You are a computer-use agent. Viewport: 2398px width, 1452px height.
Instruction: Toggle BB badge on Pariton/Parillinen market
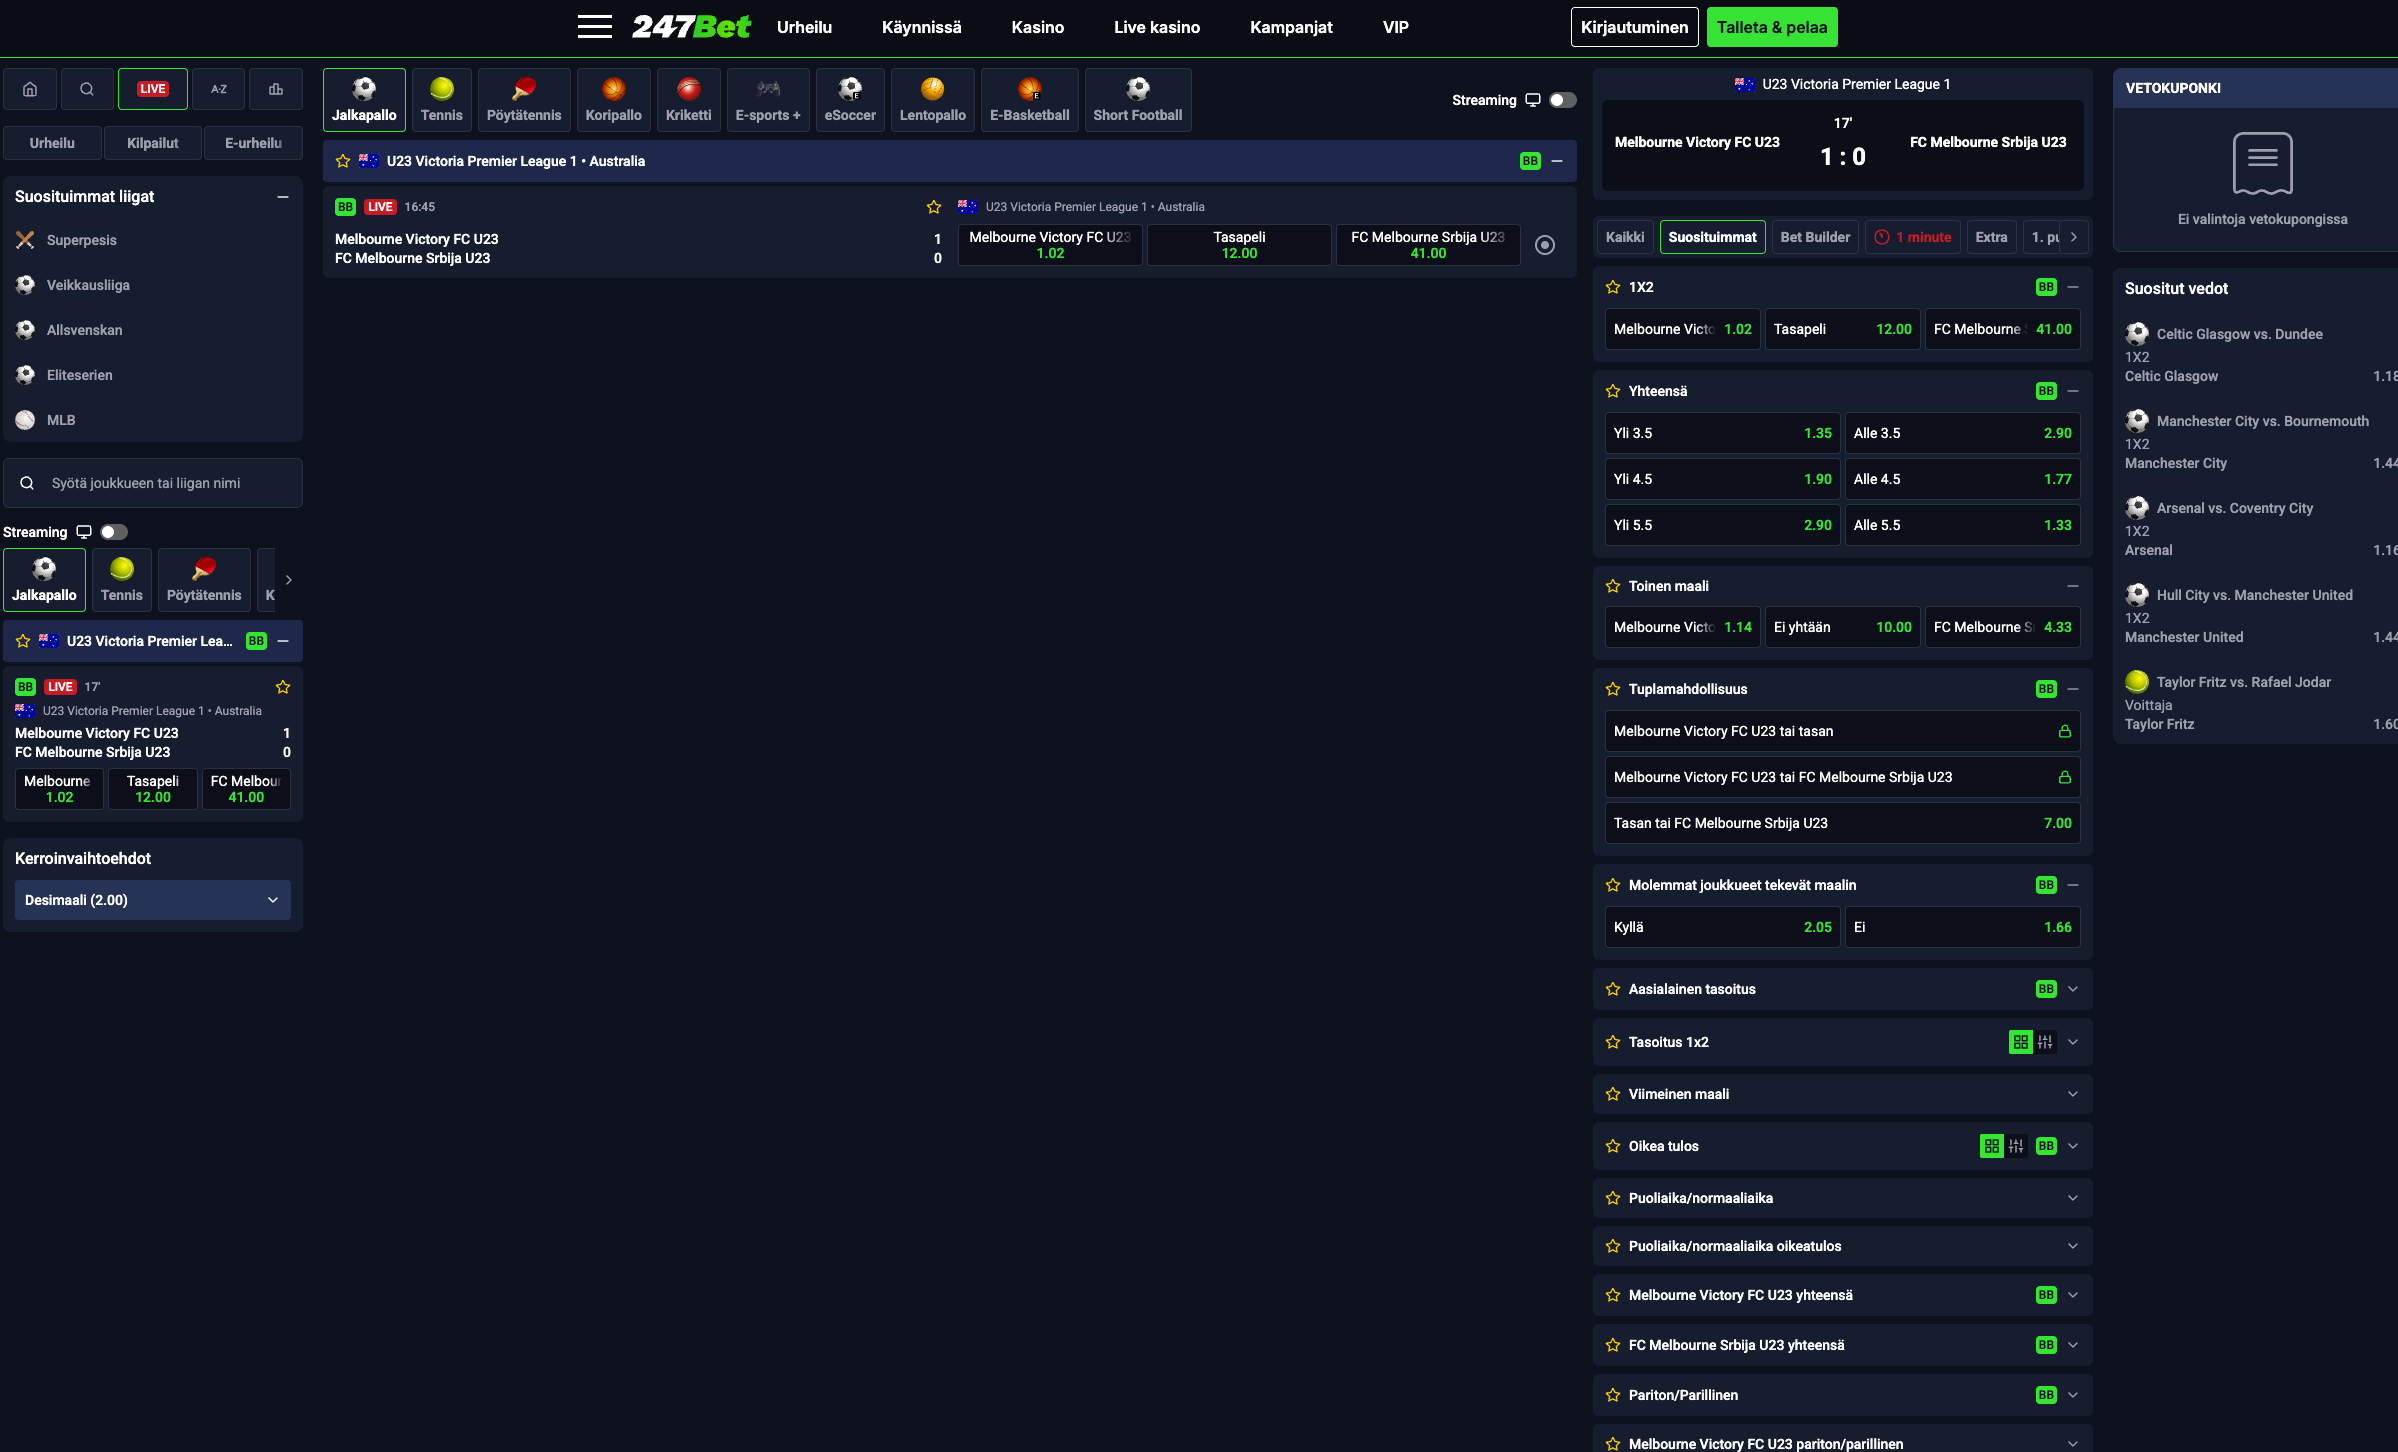click(2046, 1395)
